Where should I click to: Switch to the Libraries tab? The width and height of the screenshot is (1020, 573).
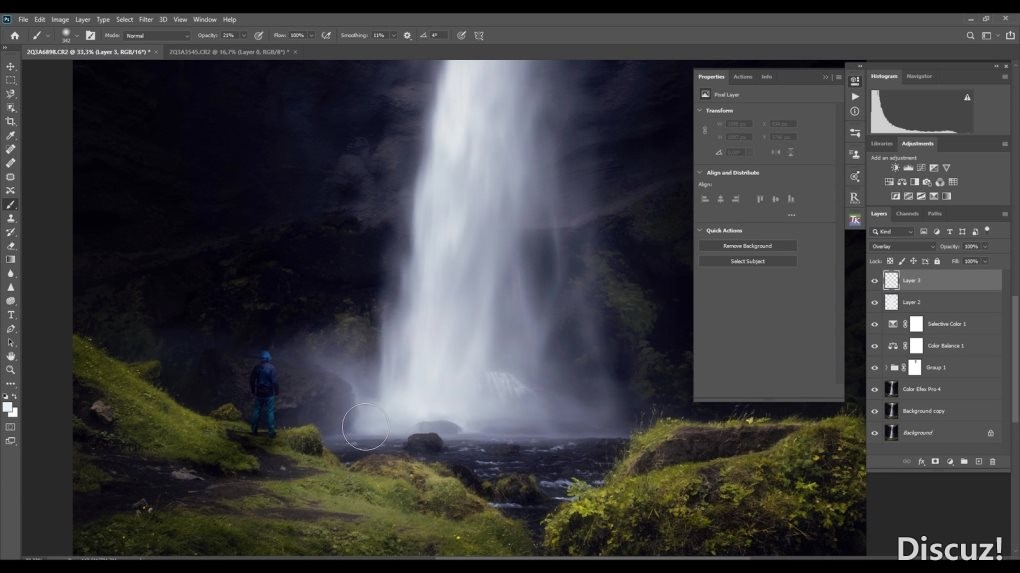tap(881, 144)
